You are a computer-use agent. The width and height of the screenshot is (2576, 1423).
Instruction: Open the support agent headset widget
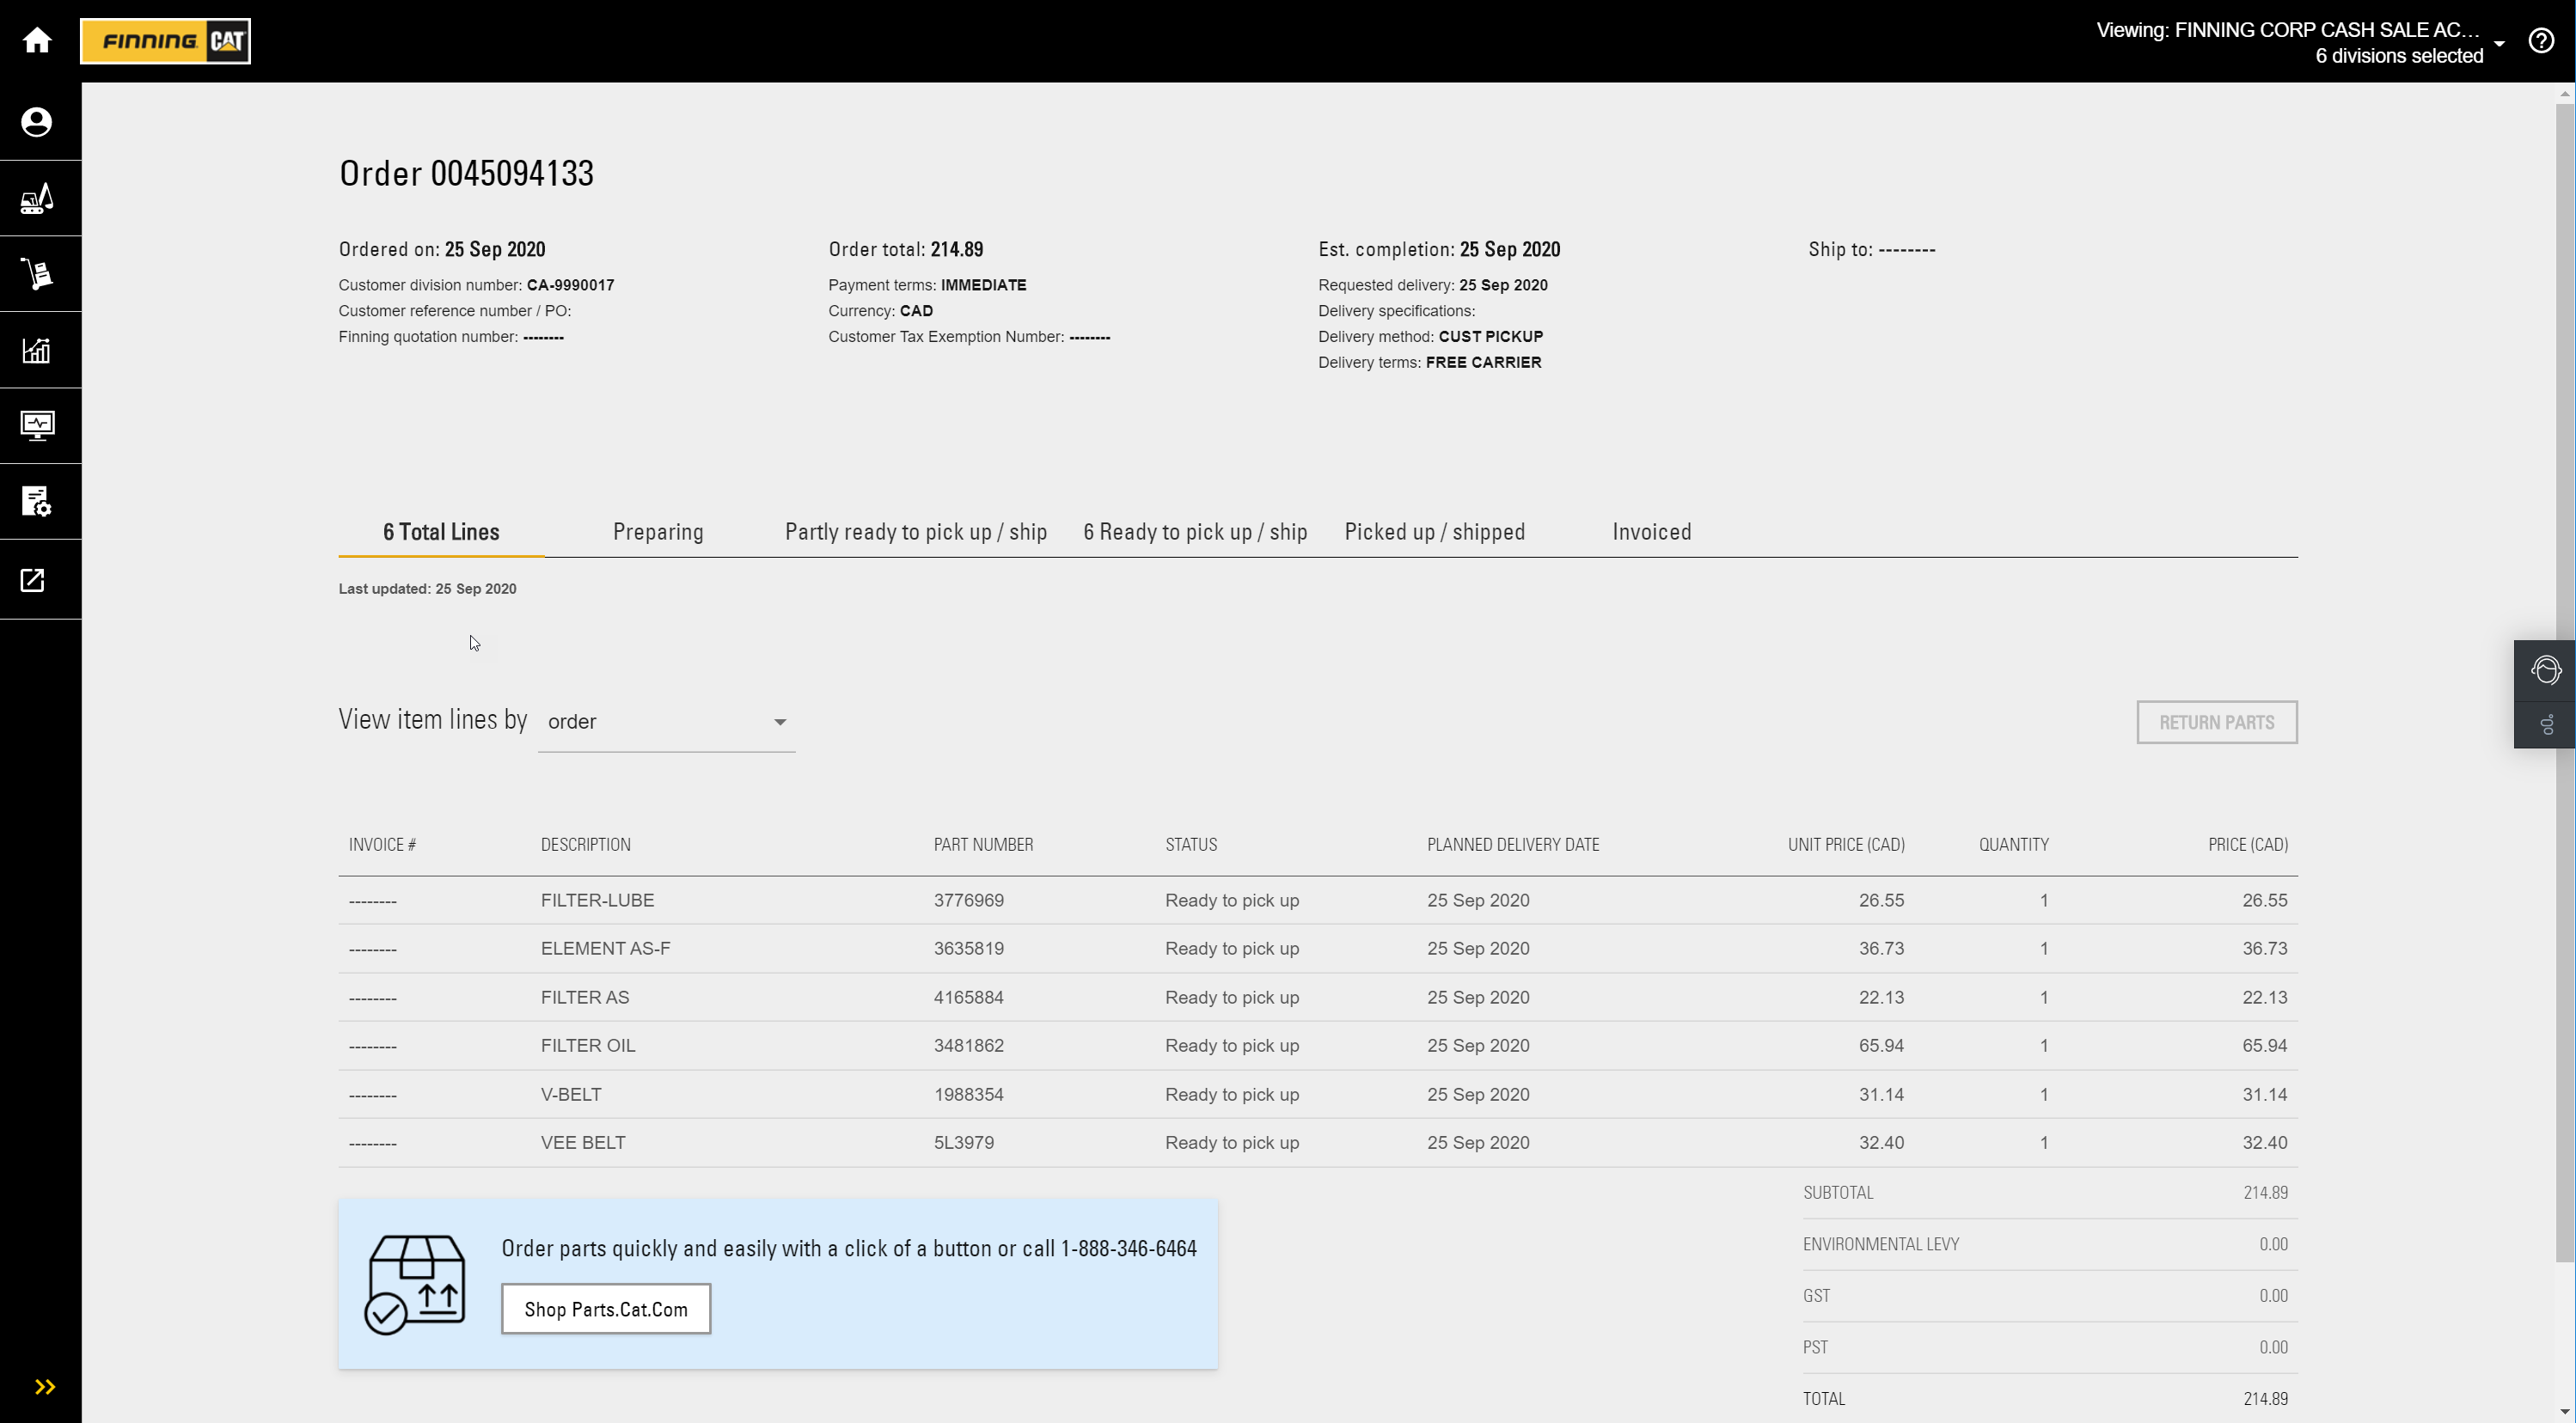(2546, 669)
